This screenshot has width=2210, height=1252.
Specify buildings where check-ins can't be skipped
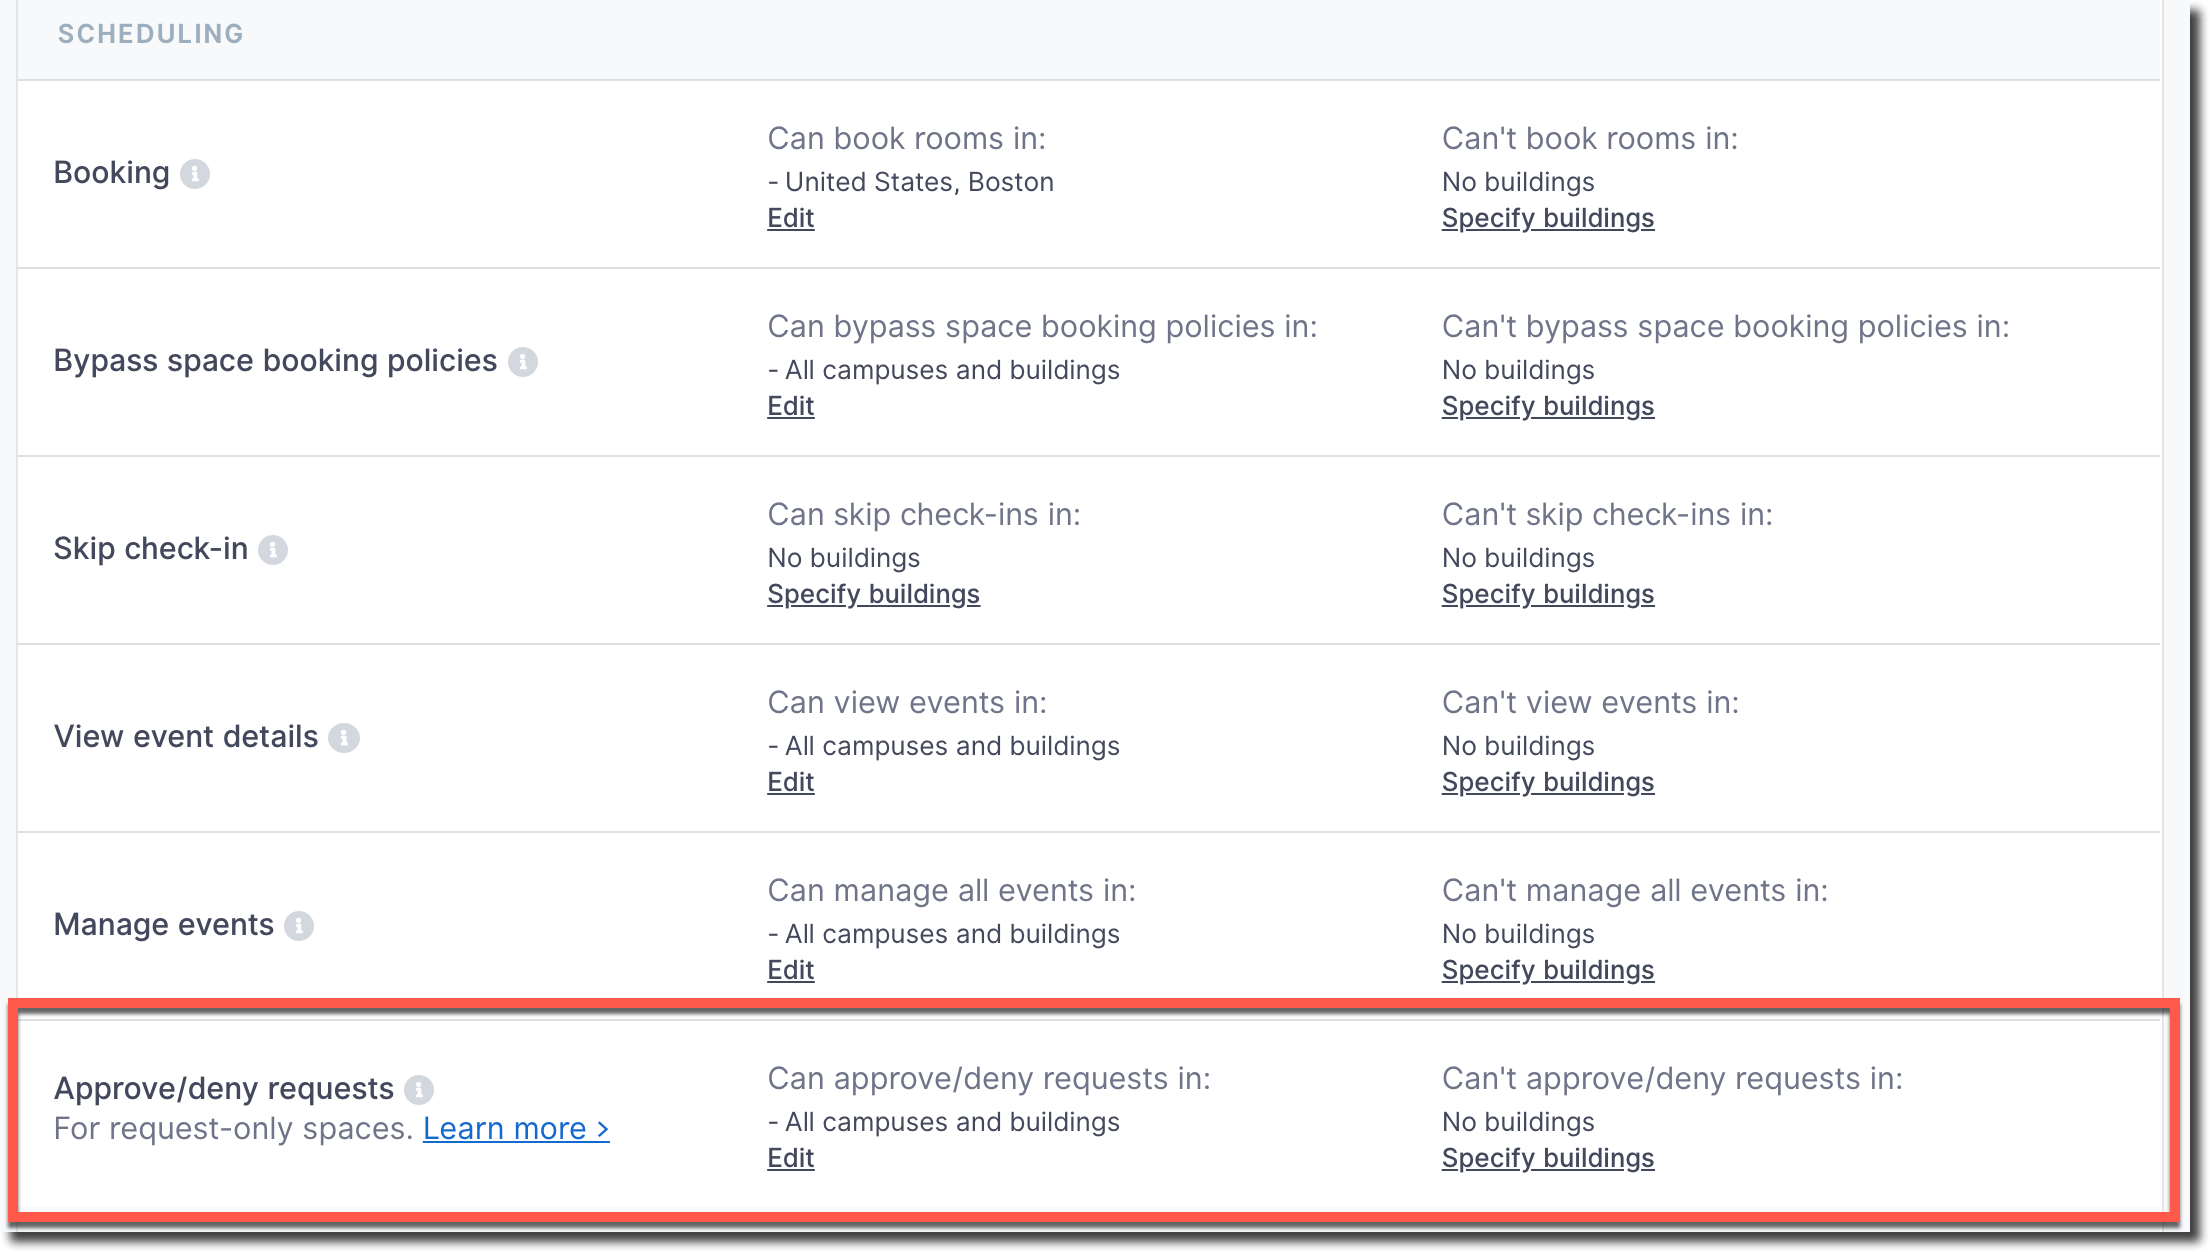[1547, 594]
